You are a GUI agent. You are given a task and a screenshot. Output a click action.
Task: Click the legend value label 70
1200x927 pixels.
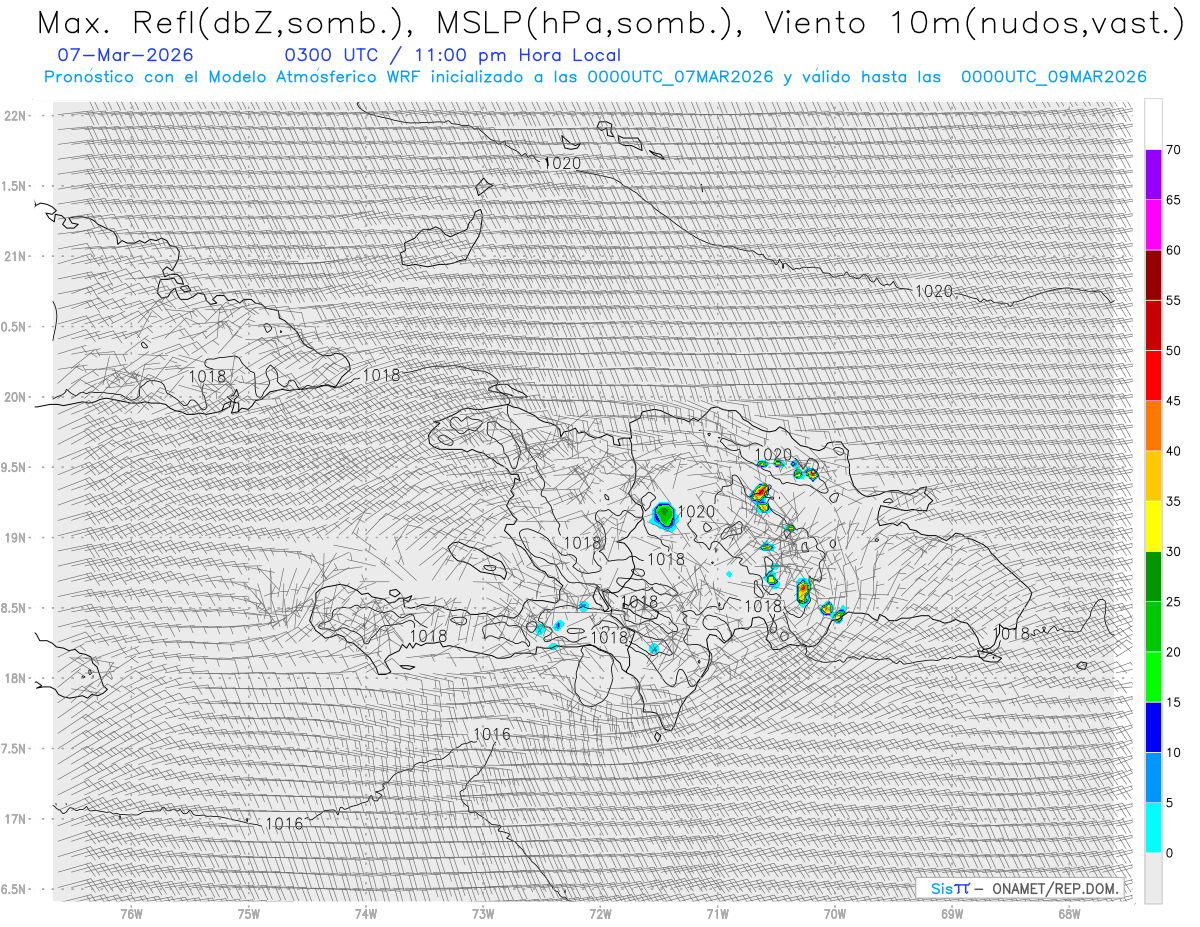point(1173,150)
